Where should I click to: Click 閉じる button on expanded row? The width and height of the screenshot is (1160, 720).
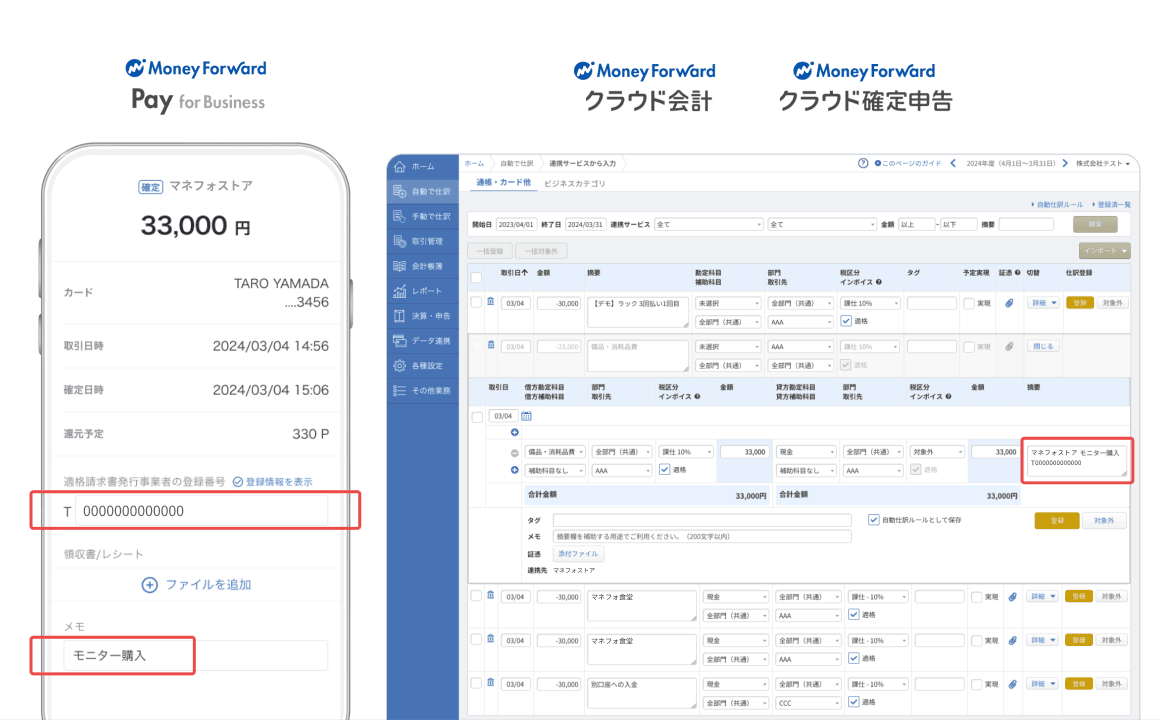pos(1043,347)
